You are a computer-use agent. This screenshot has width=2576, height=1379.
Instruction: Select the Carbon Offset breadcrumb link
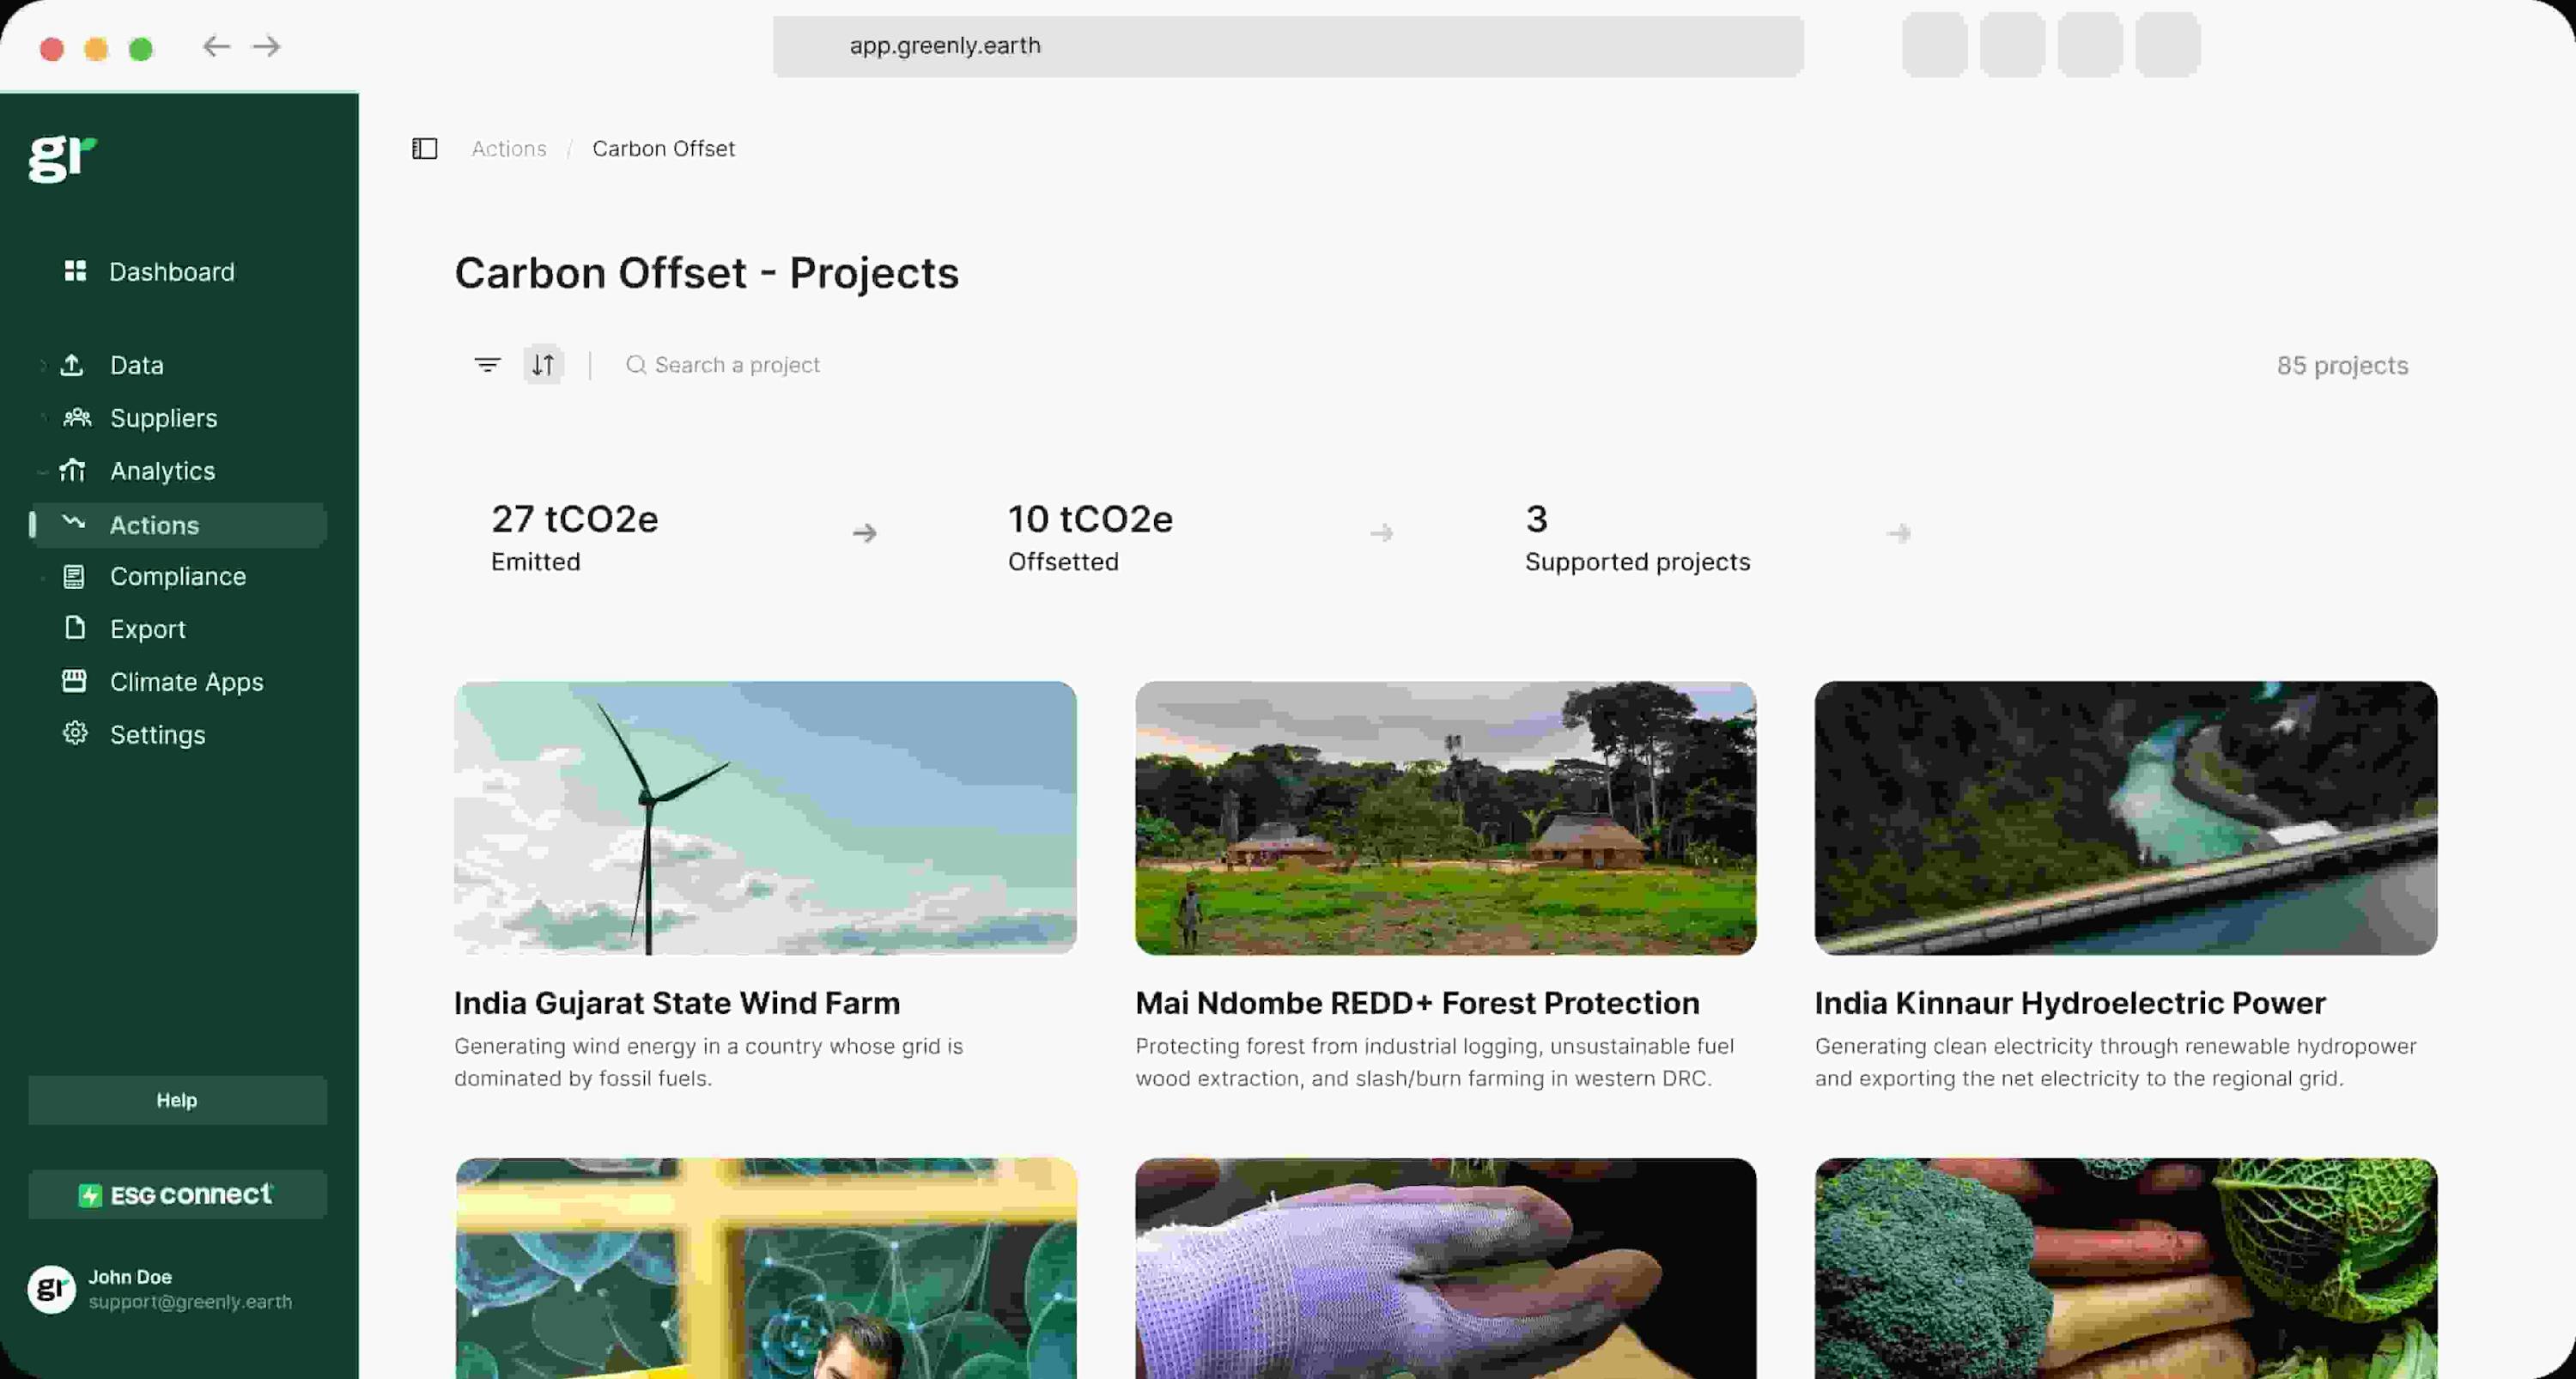(x=663, y=149)
